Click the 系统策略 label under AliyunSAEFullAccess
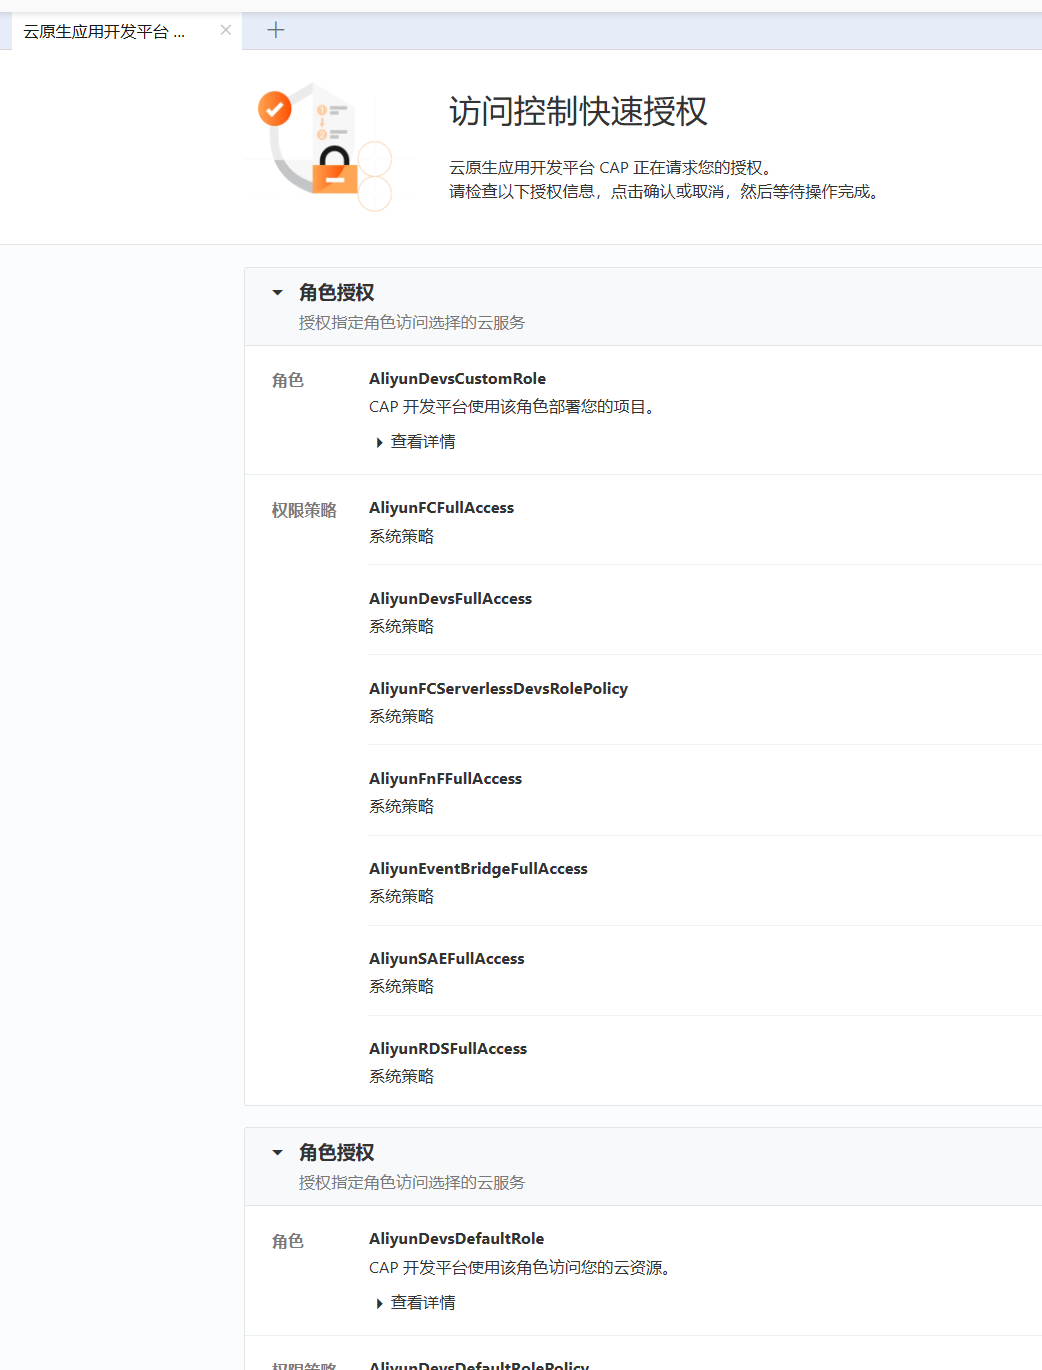Screen dimensions: 1042x1370 [401, 987]
